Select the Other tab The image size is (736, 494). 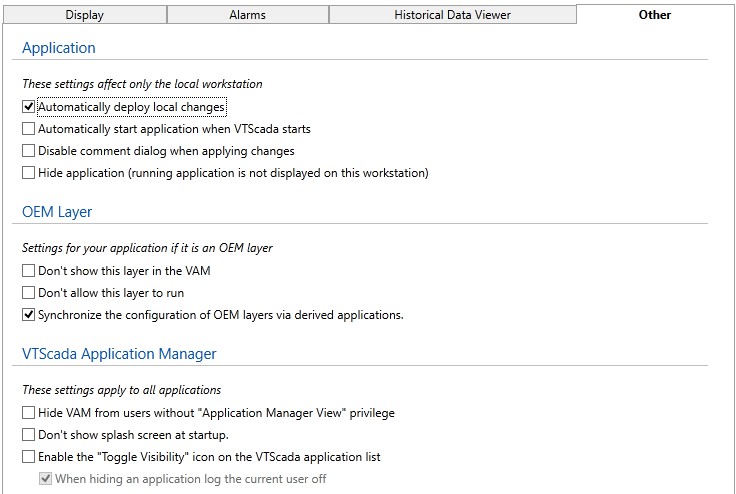click(655, 15)
